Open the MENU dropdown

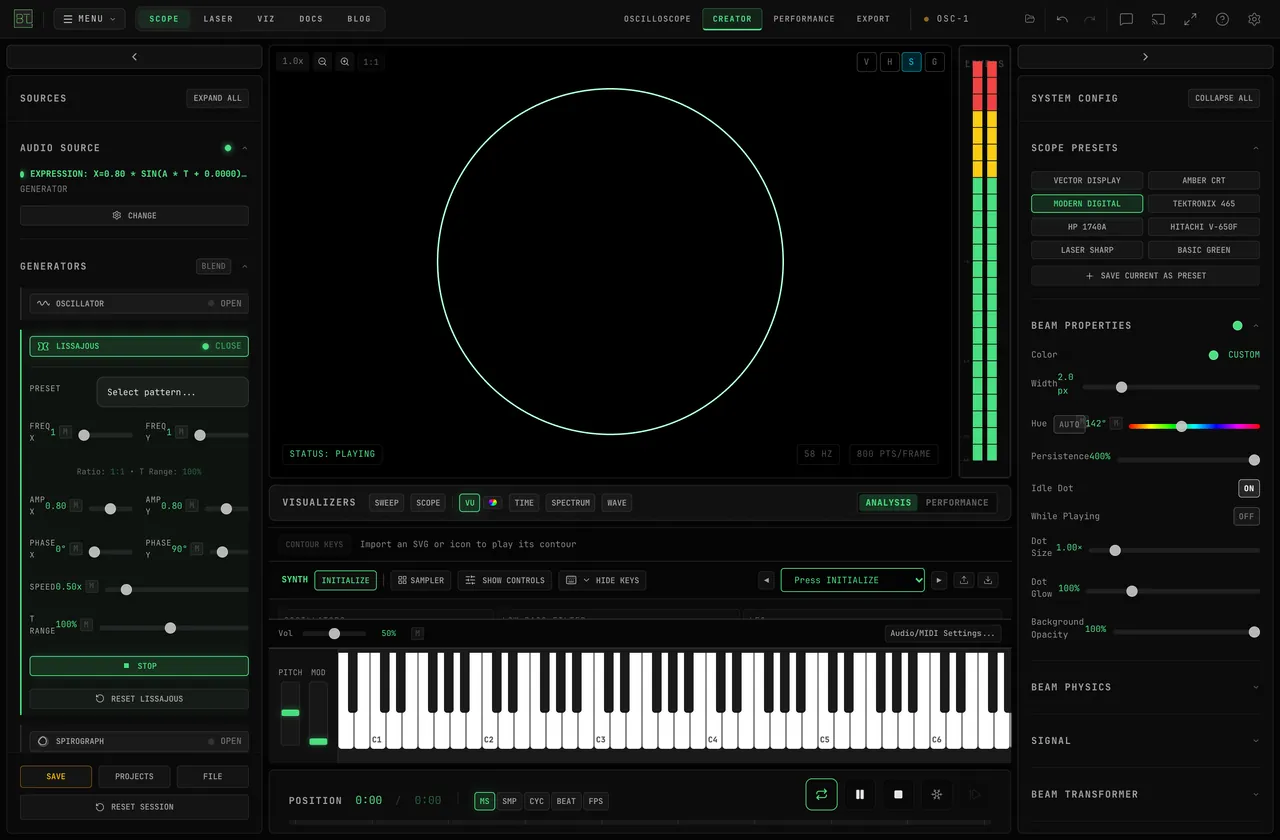[89, 19]
